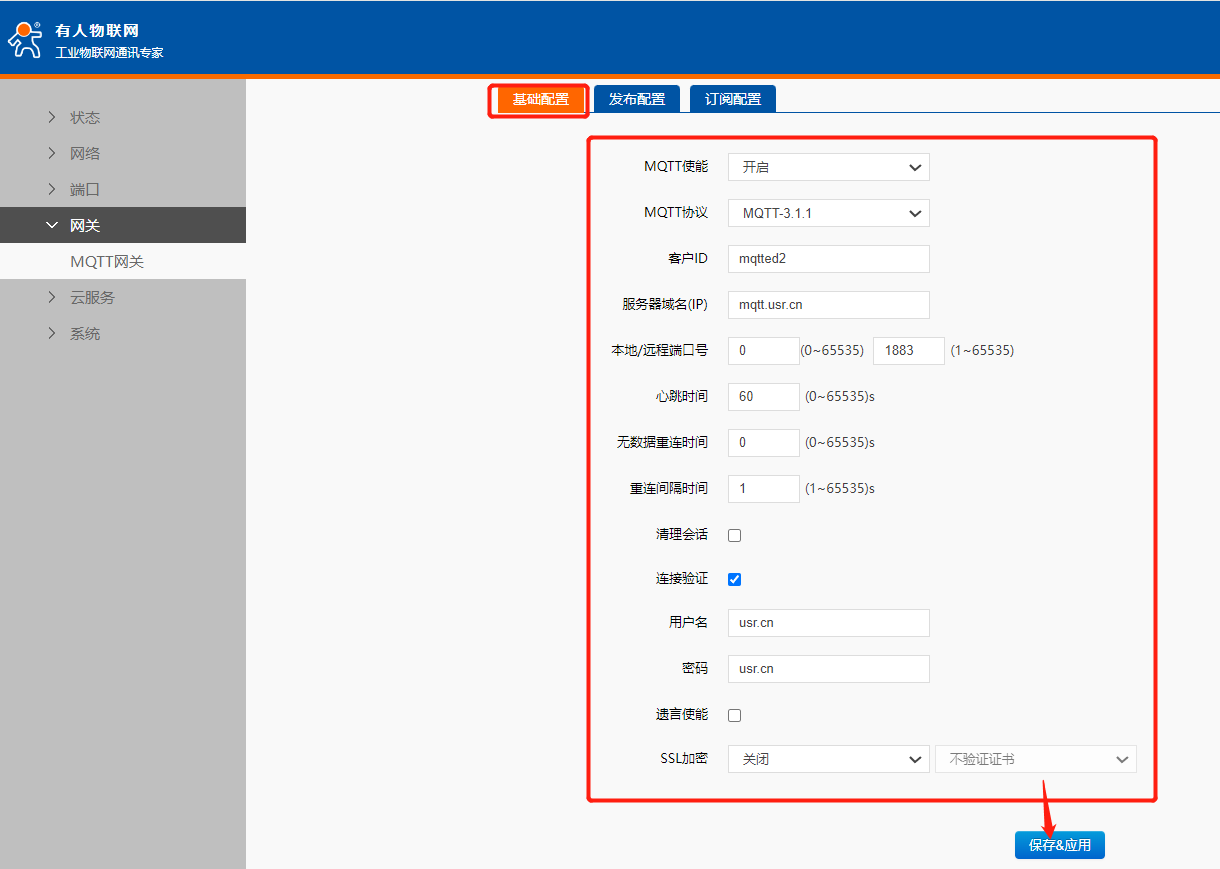This screenshot has width=1220, height=869.
Task: Open the SSL加密 dropdown
Action: [x=828, y=759]
